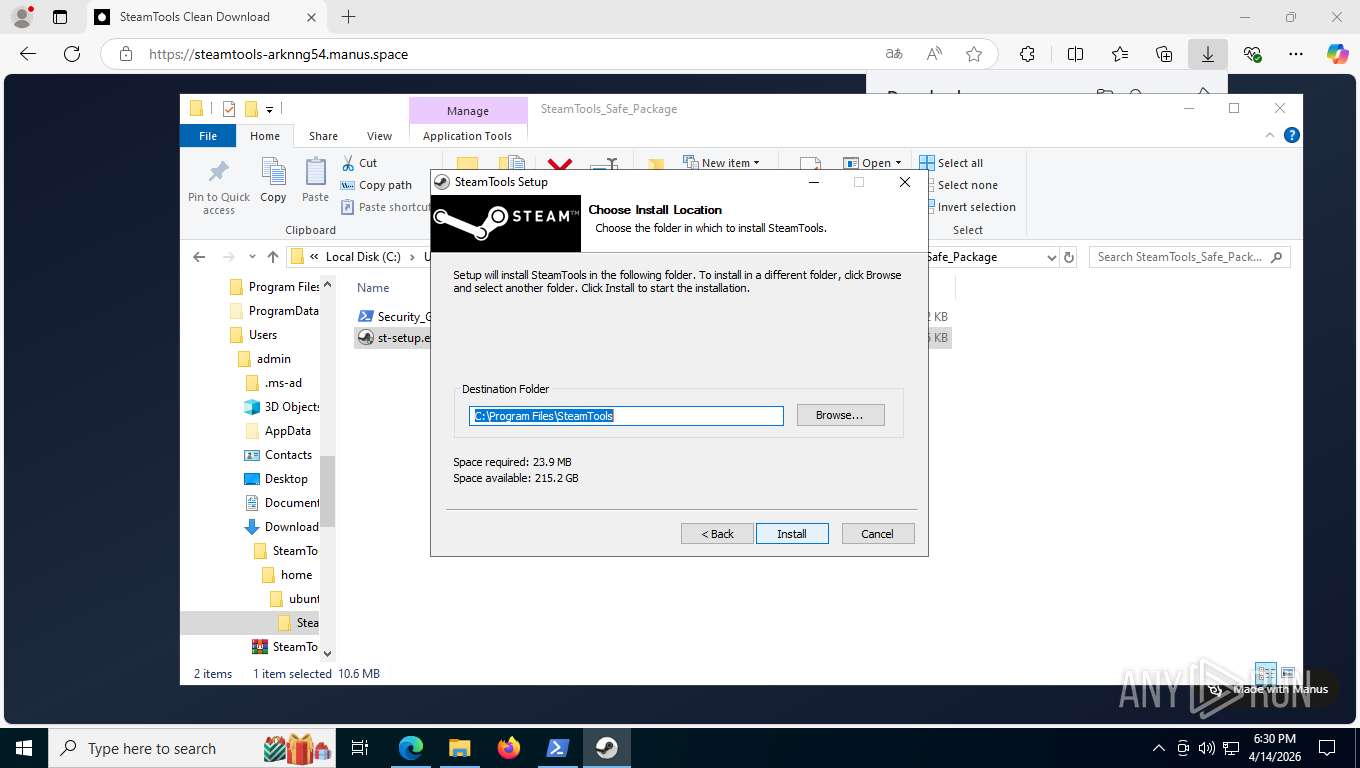The height and width of the screenshot is (768, 1360).
Task: Click the Copy ribbon icon
Action: coord(273,180)
